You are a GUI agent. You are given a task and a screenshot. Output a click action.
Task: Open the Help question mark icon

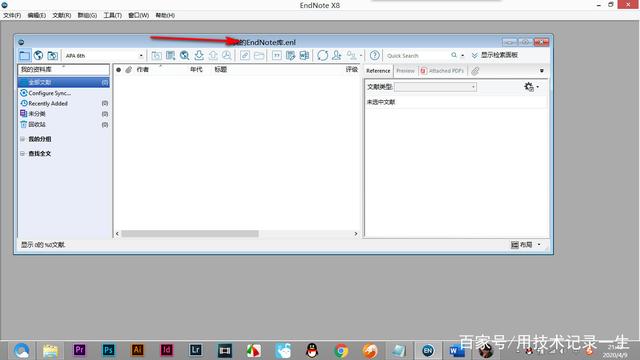[374, 55]
